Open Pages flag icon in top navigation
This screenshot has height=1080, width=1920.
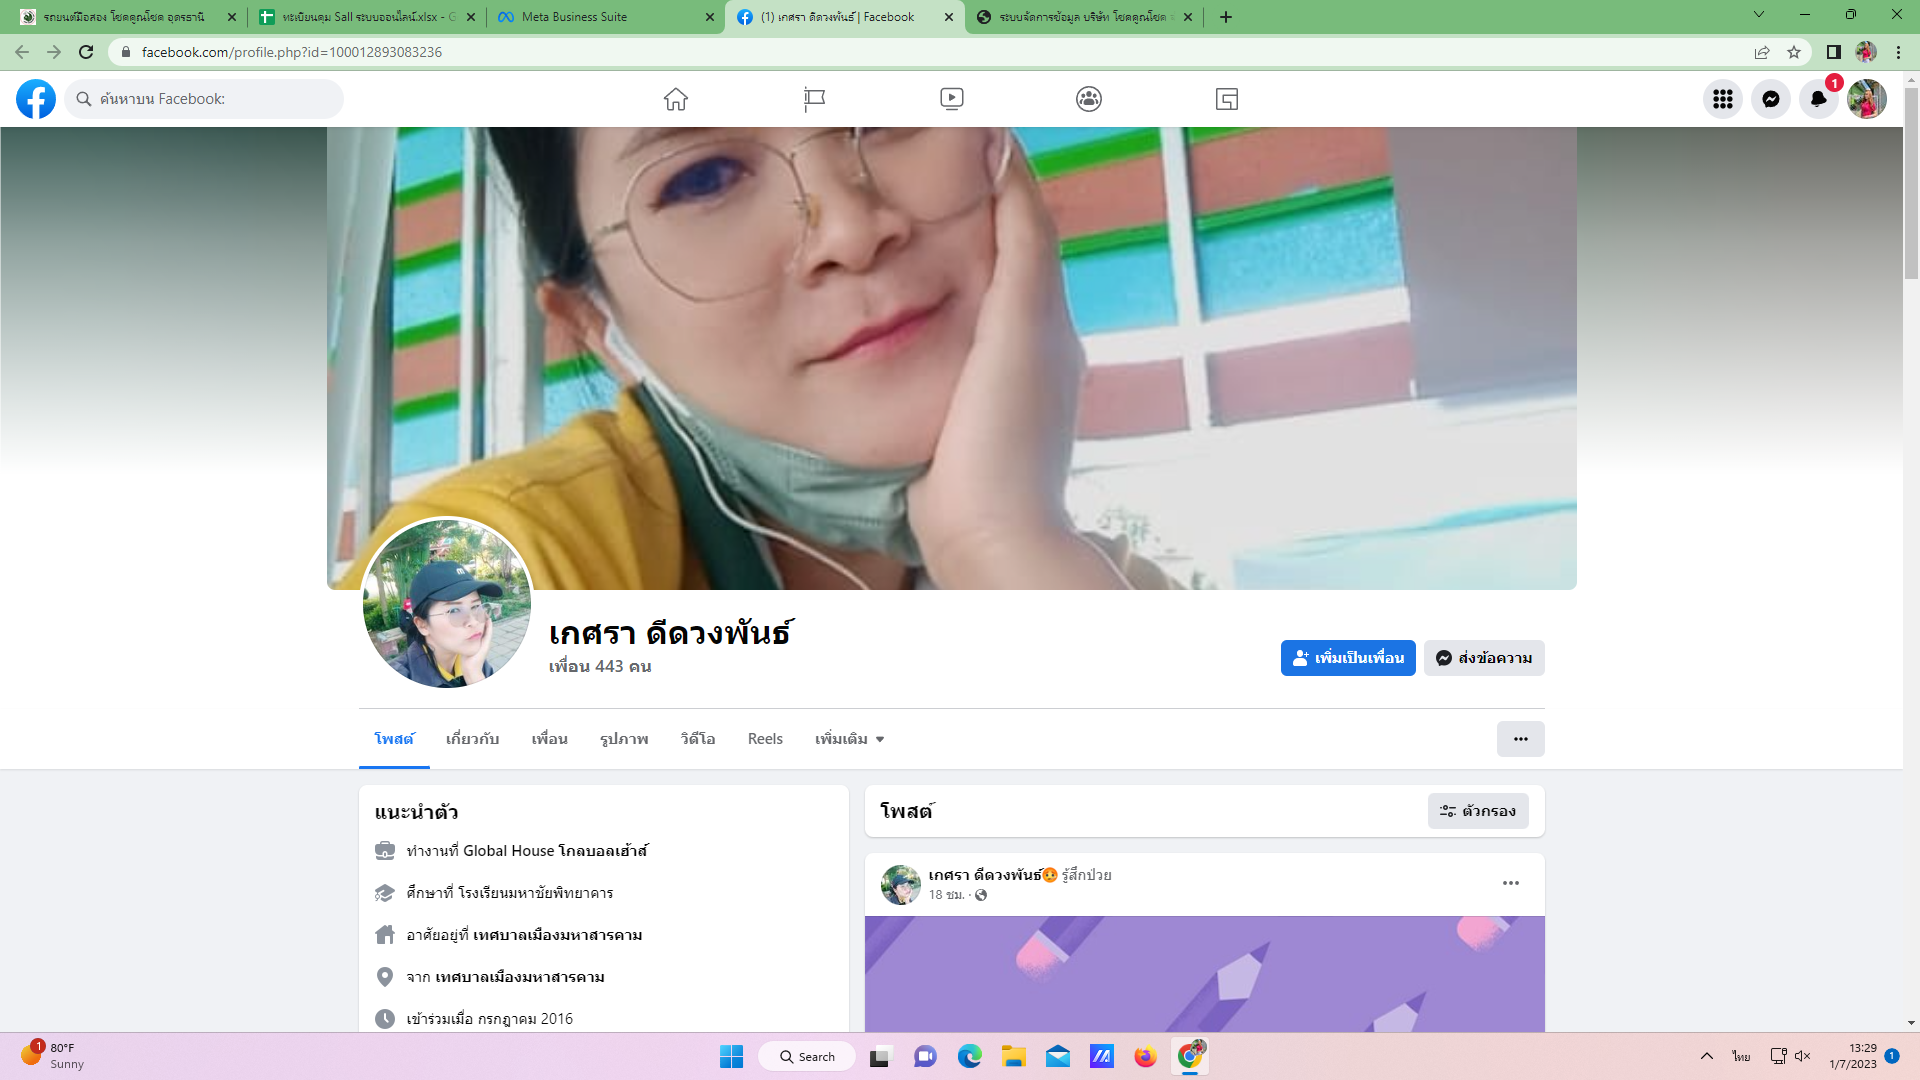814,99
